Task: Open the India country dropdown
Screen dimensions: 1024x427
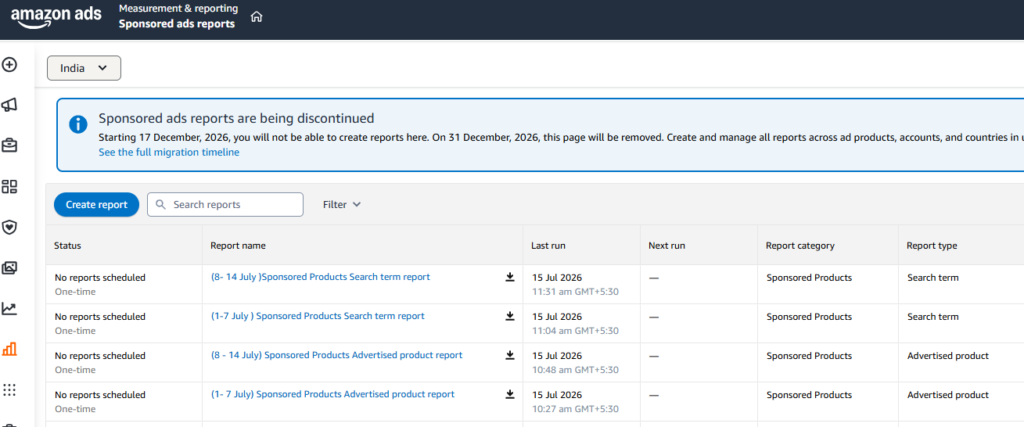Action: pyautogui.click(x=84, y=68)
